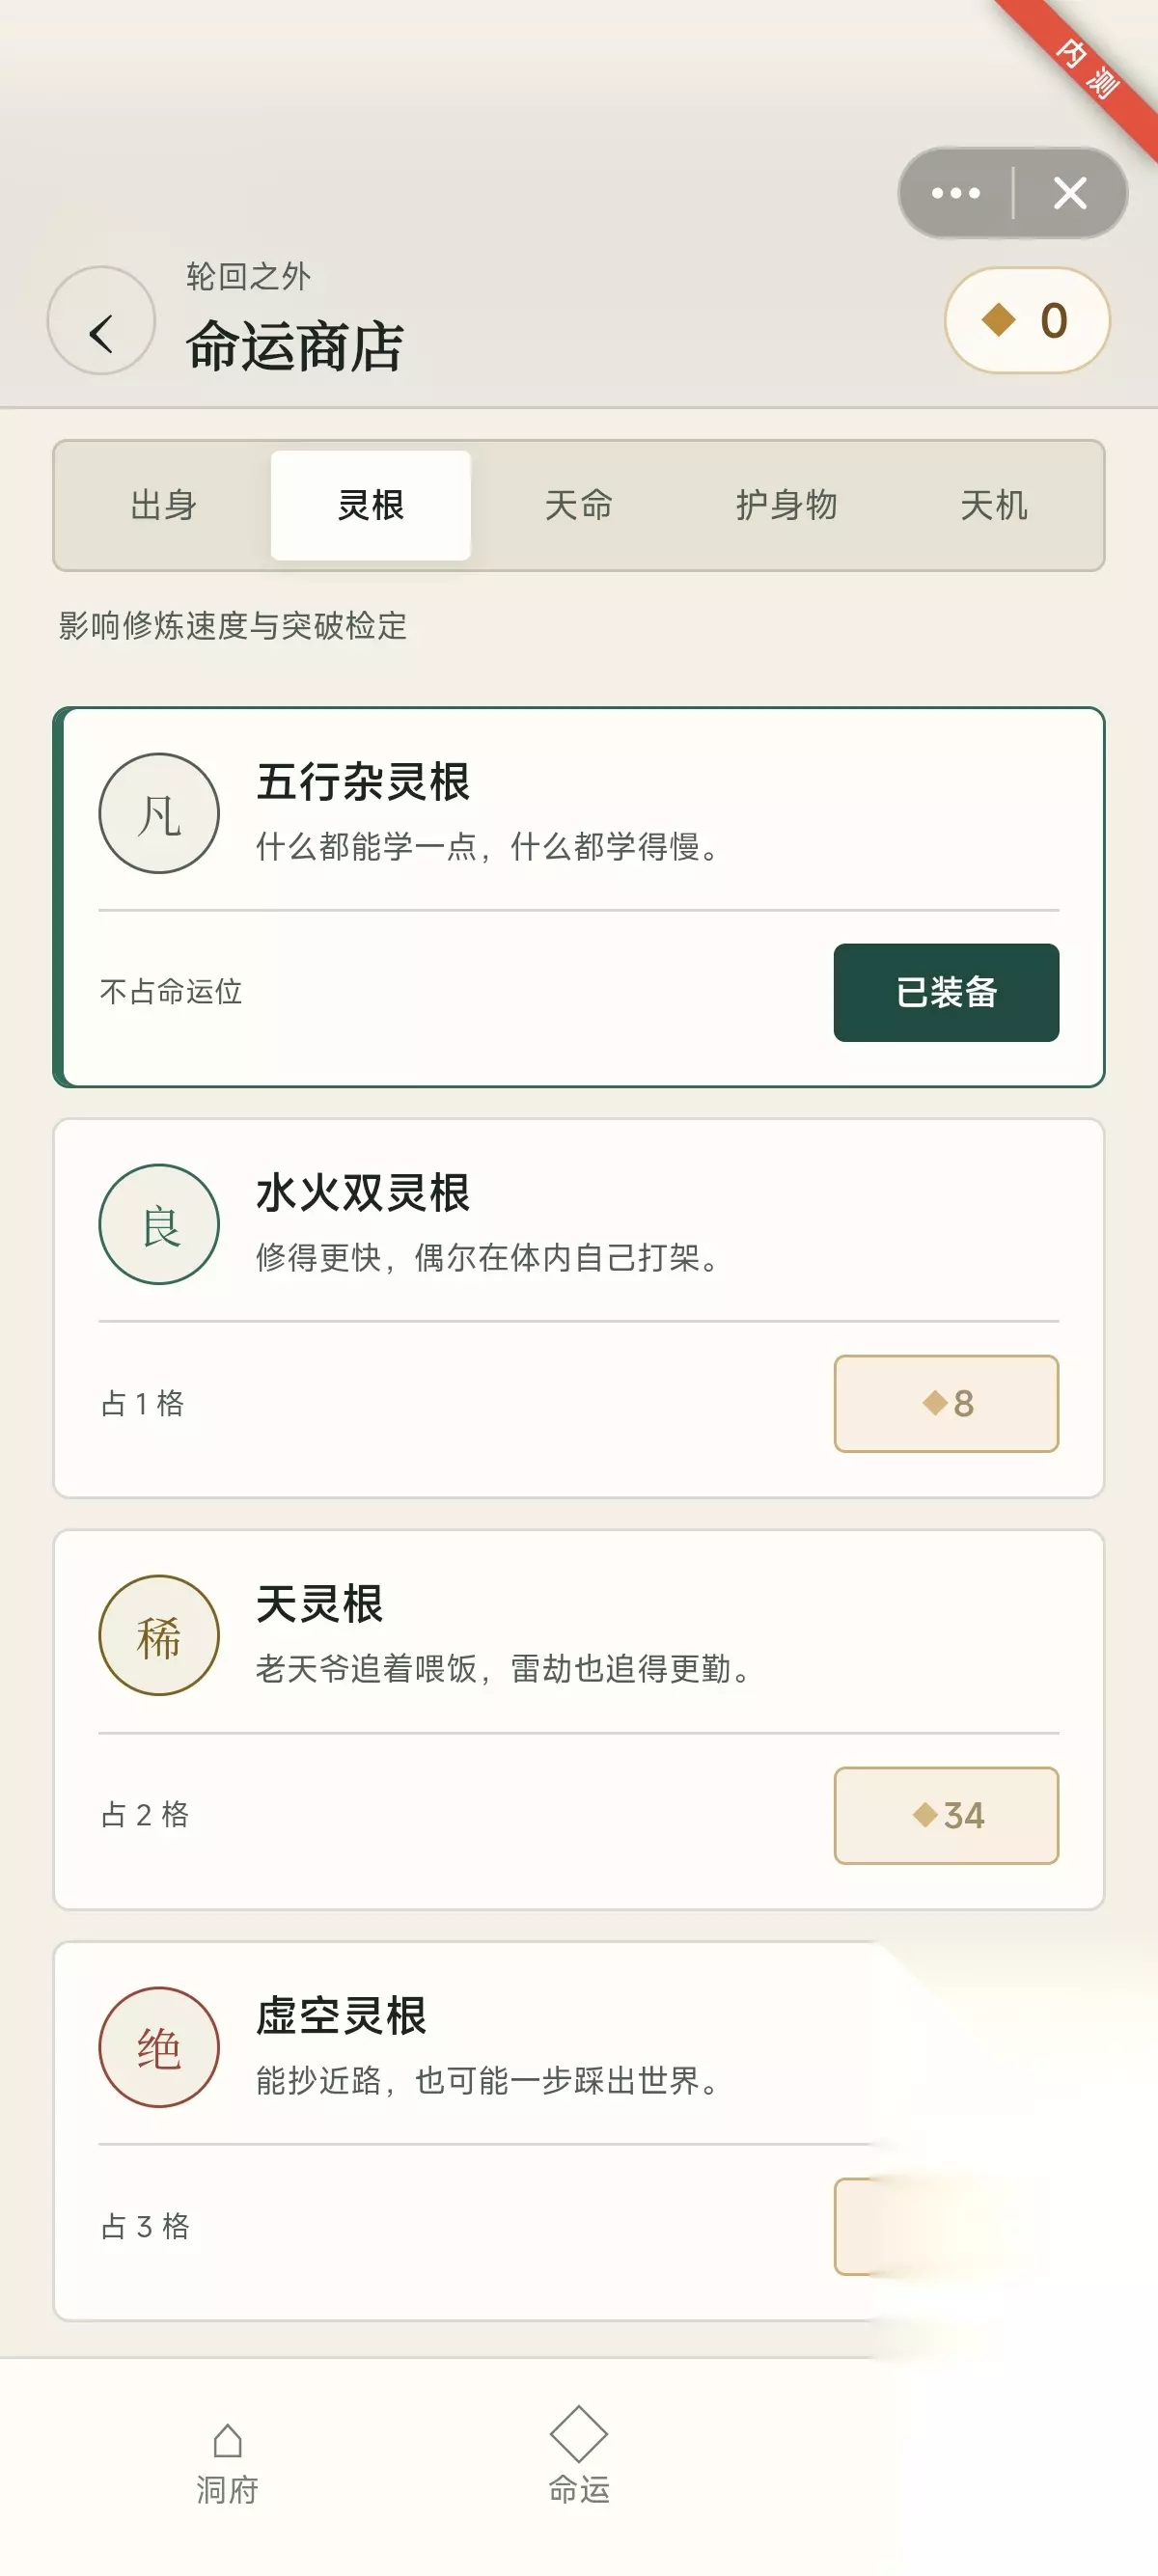Select the 稀 grade circle icon
The height and width of the screenshot is (2576, 1158).
click(159, 1635)
